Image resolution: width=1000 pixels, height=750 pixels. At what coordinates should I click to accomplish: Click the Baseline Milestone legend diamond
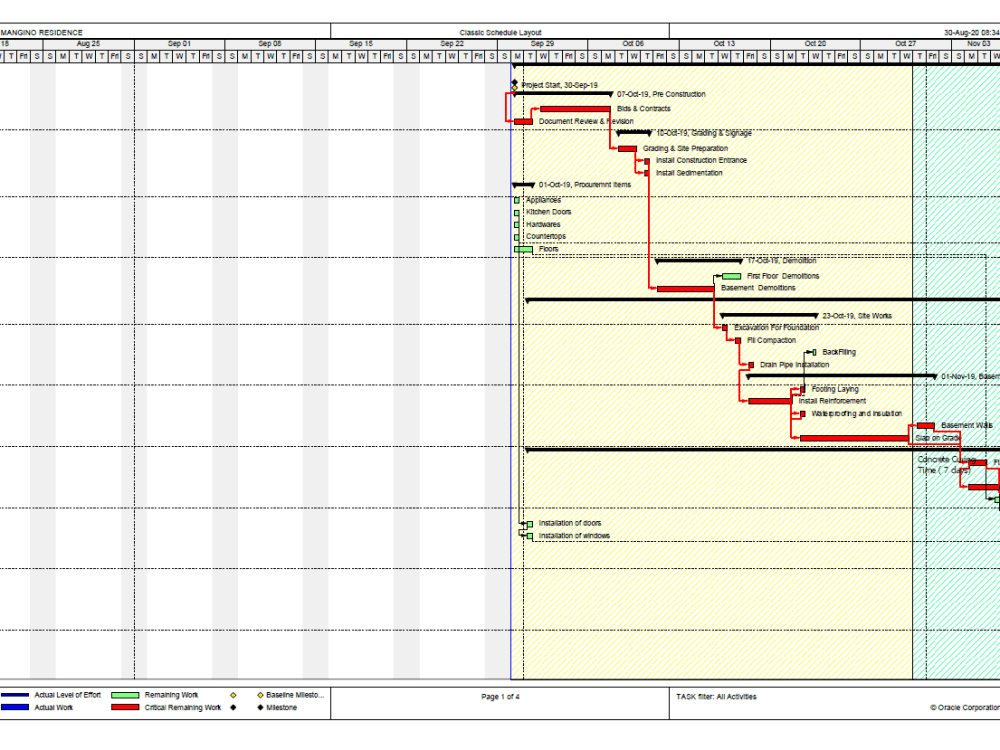[x=260, y=695]
